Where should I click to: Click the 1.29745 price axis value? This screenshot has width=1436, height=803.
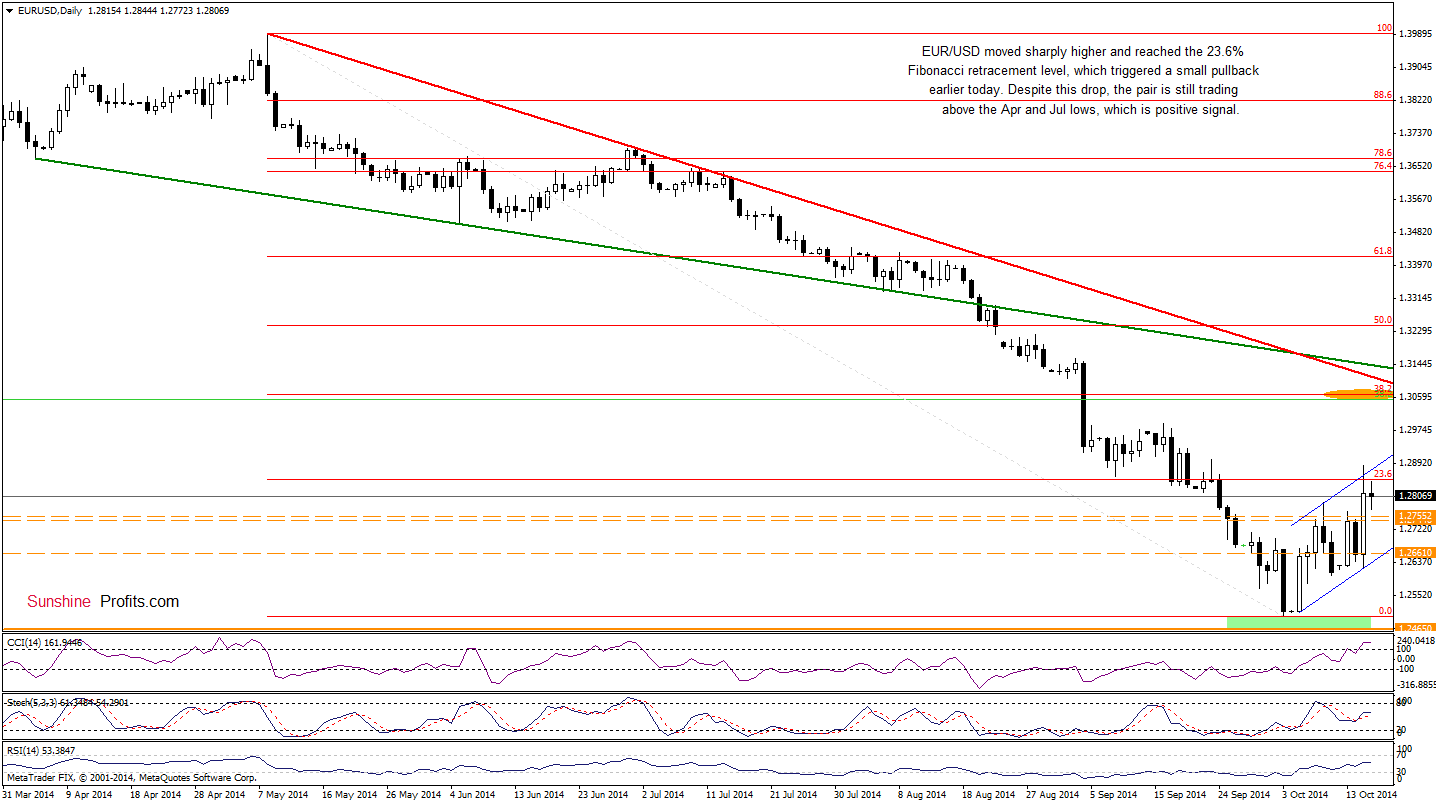tap(1418, 430)
